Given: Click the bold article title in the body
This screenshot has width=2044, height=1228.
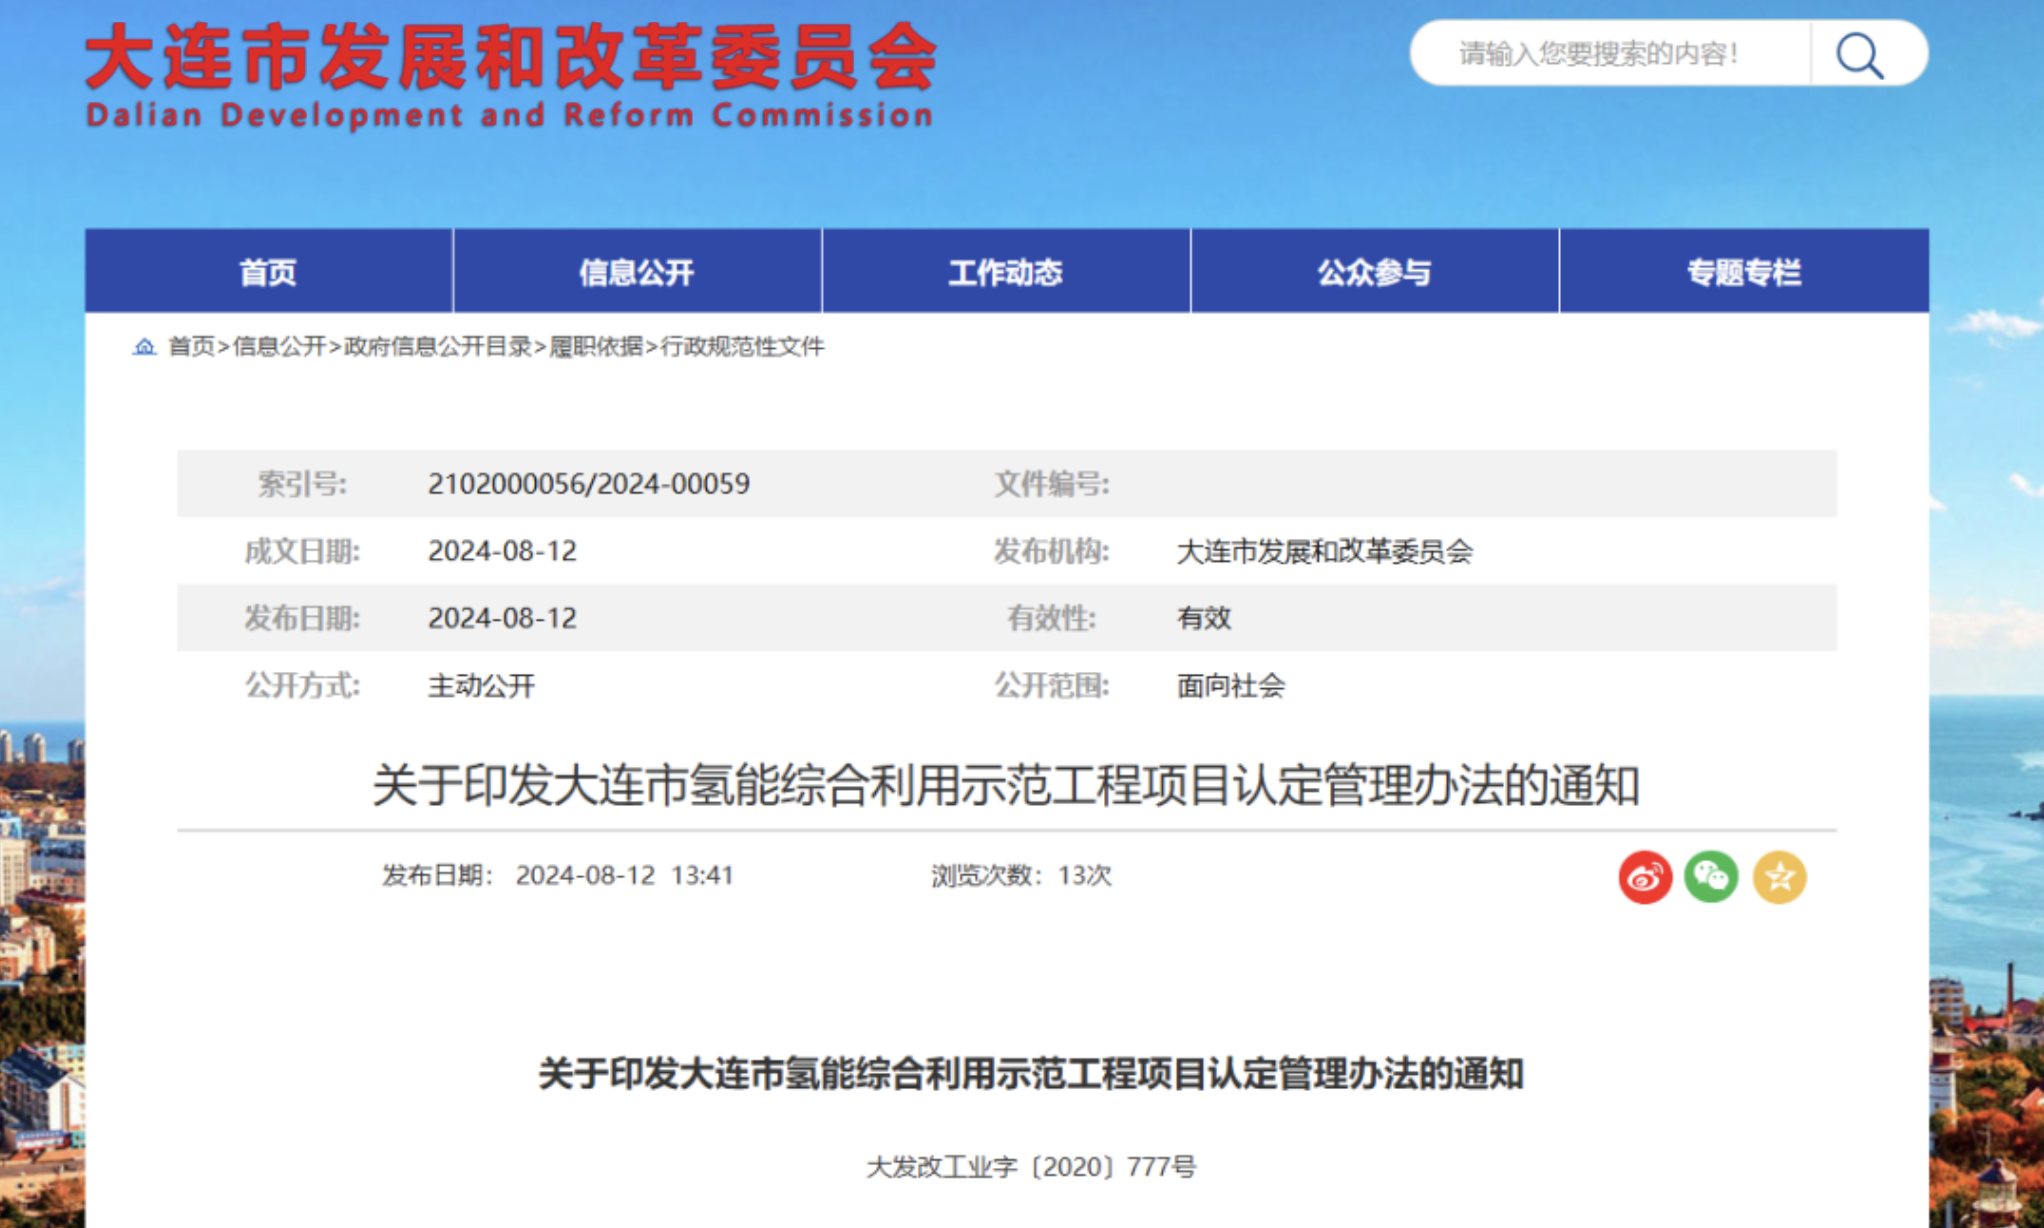Looking at the screenshot, I should [x=1031, y=1074].
